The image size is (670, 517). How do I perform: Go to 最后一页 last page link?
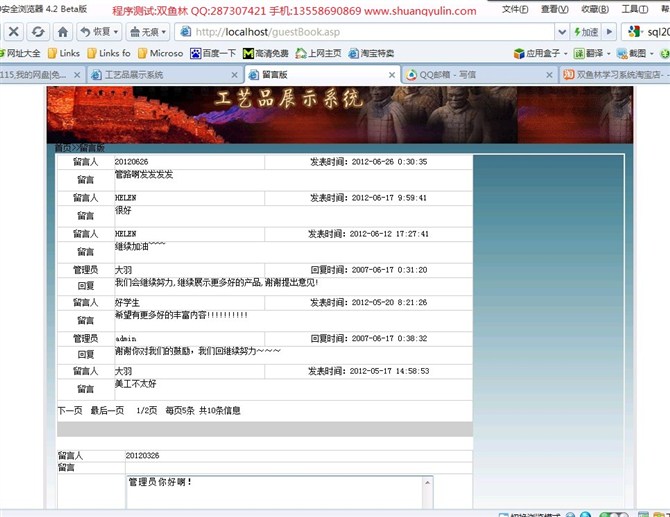click(x=107, y=411)
